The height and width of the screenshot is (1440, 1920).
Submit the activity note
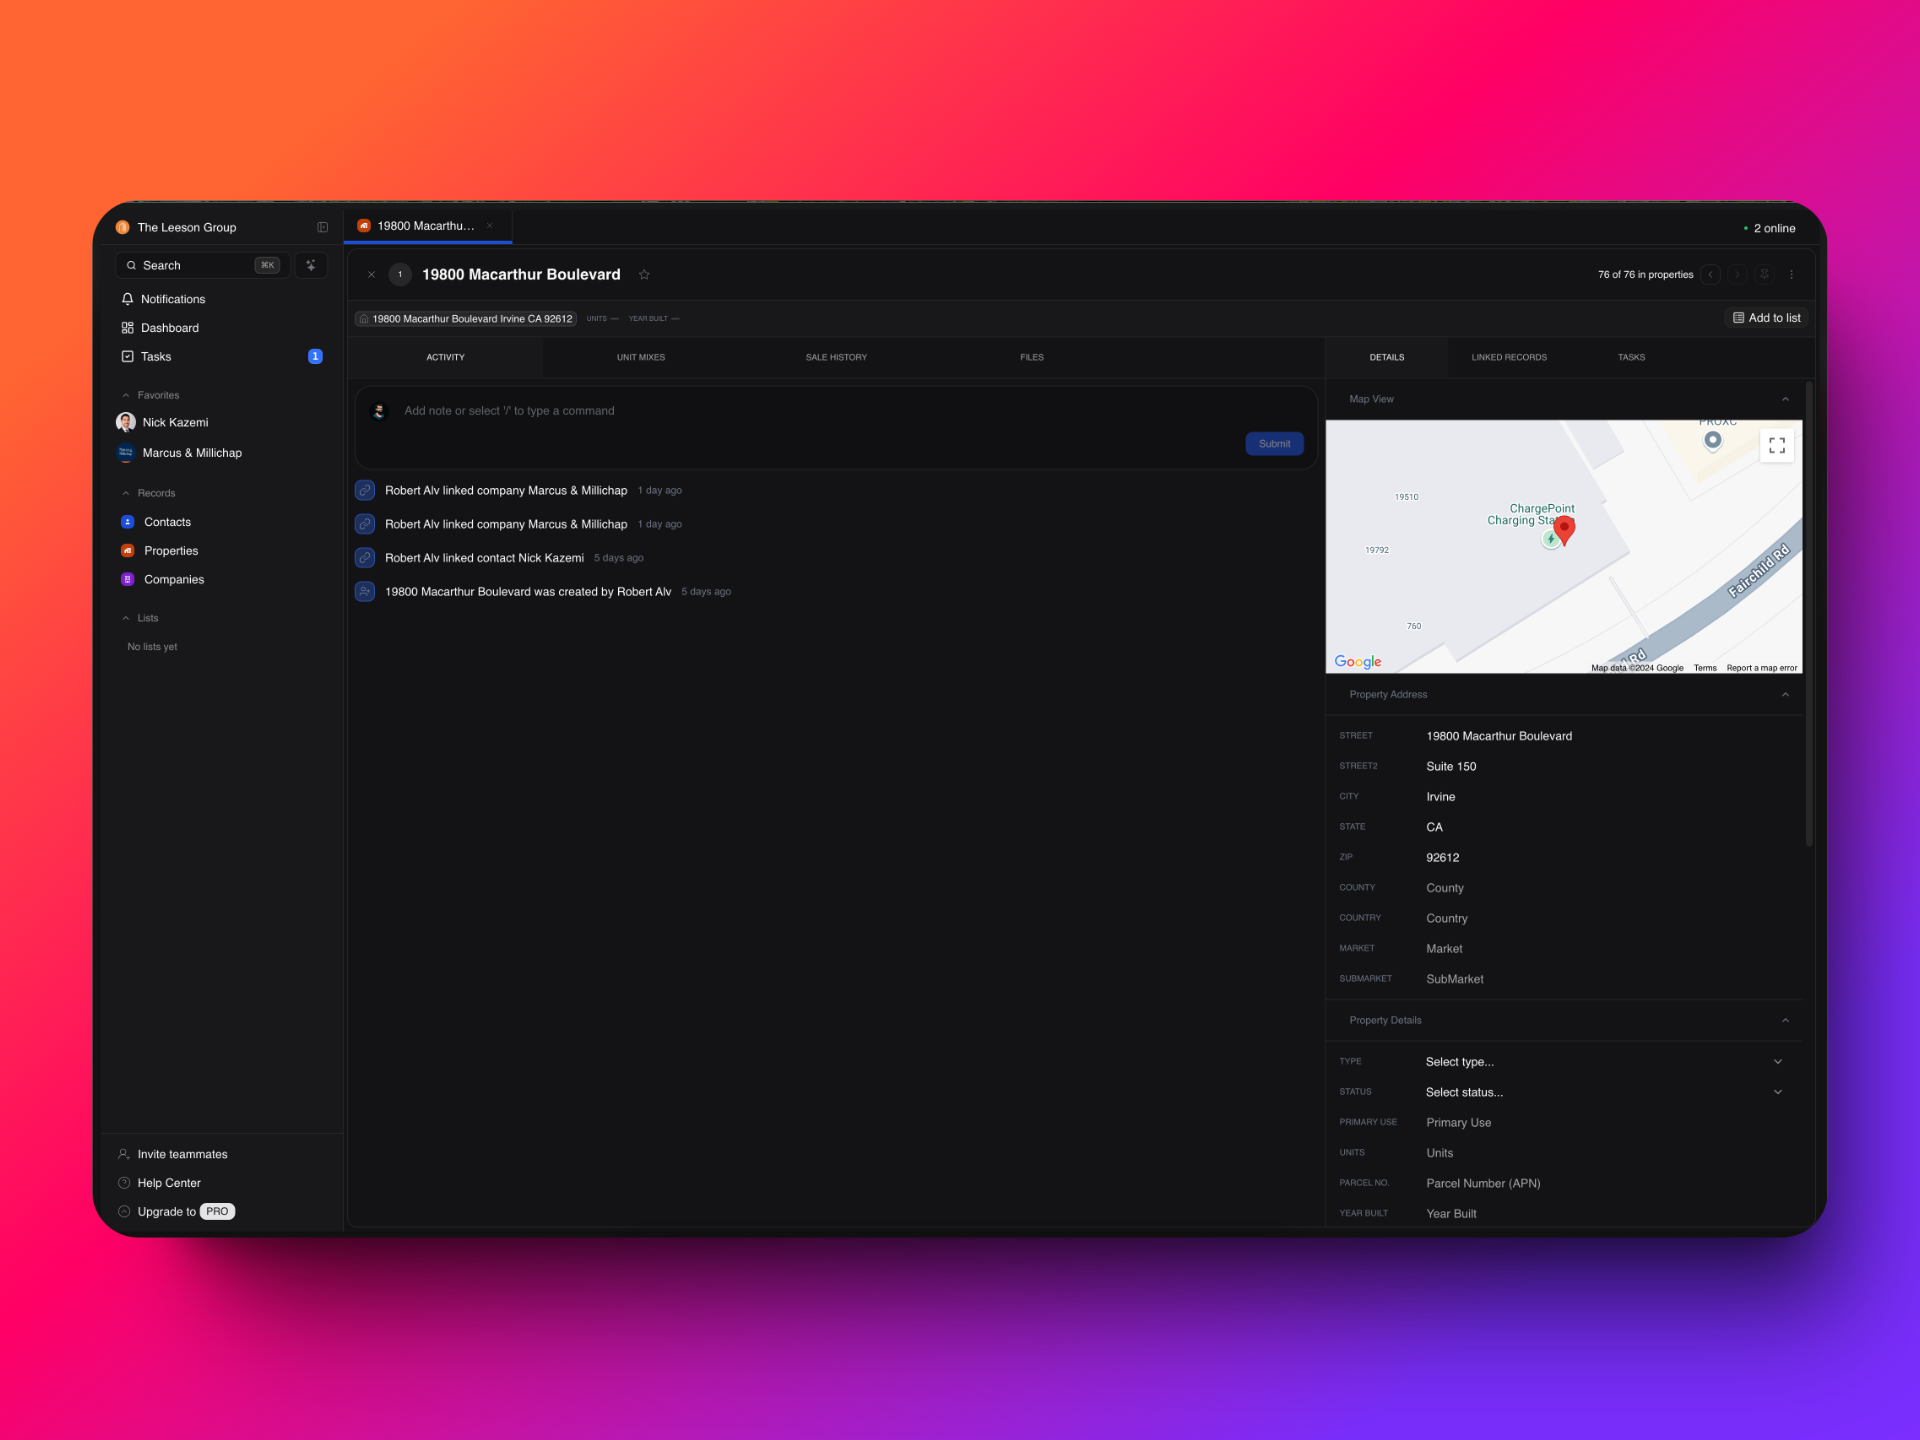tap(1273, 444)
